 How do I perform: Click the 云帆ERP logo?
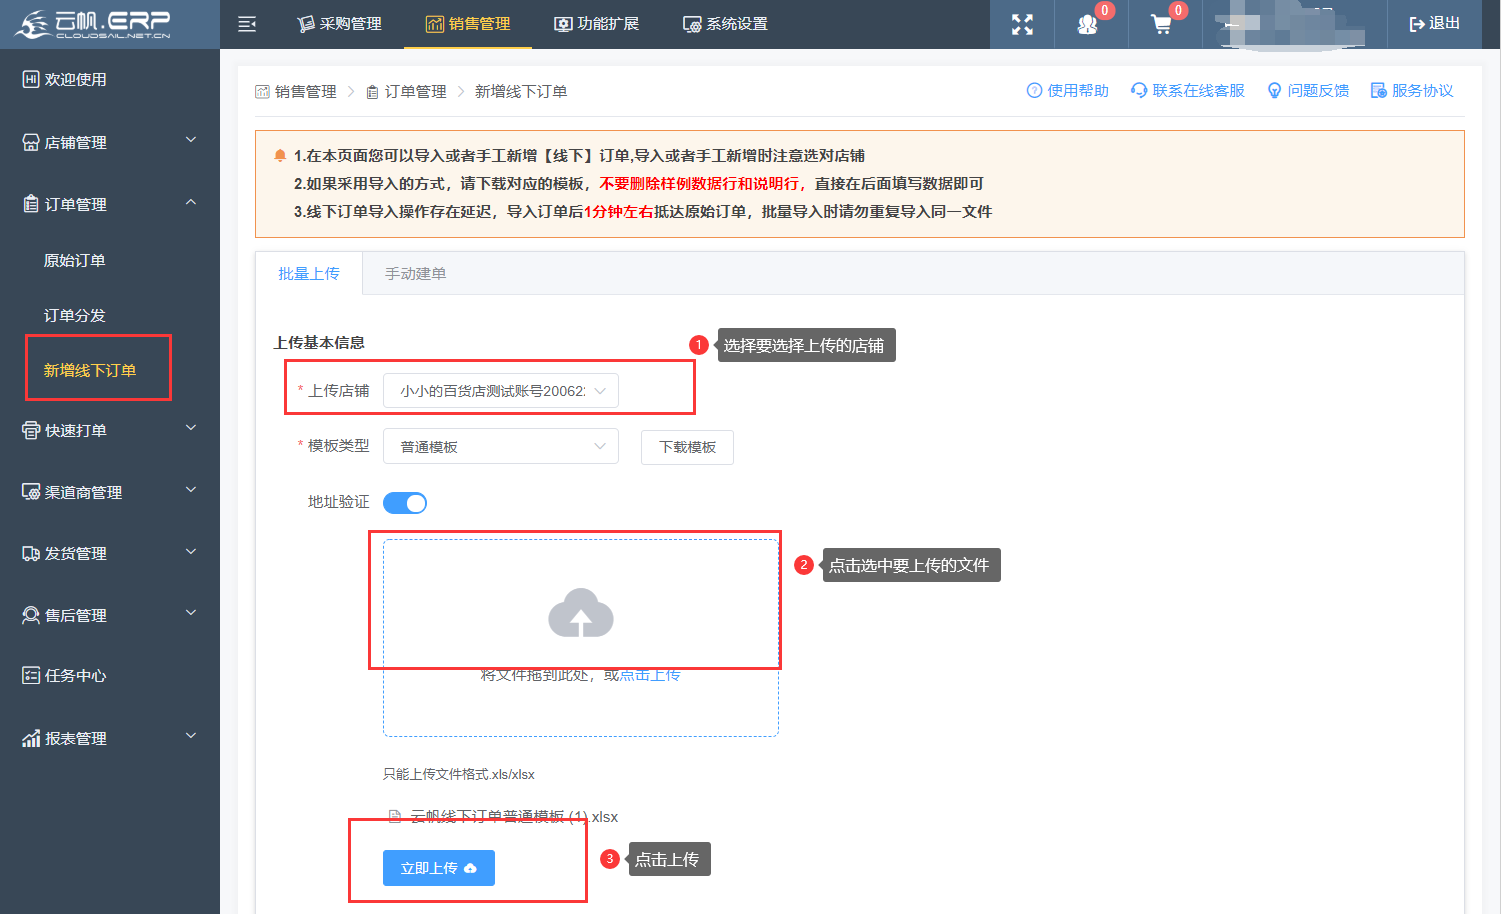coord(94,24)
